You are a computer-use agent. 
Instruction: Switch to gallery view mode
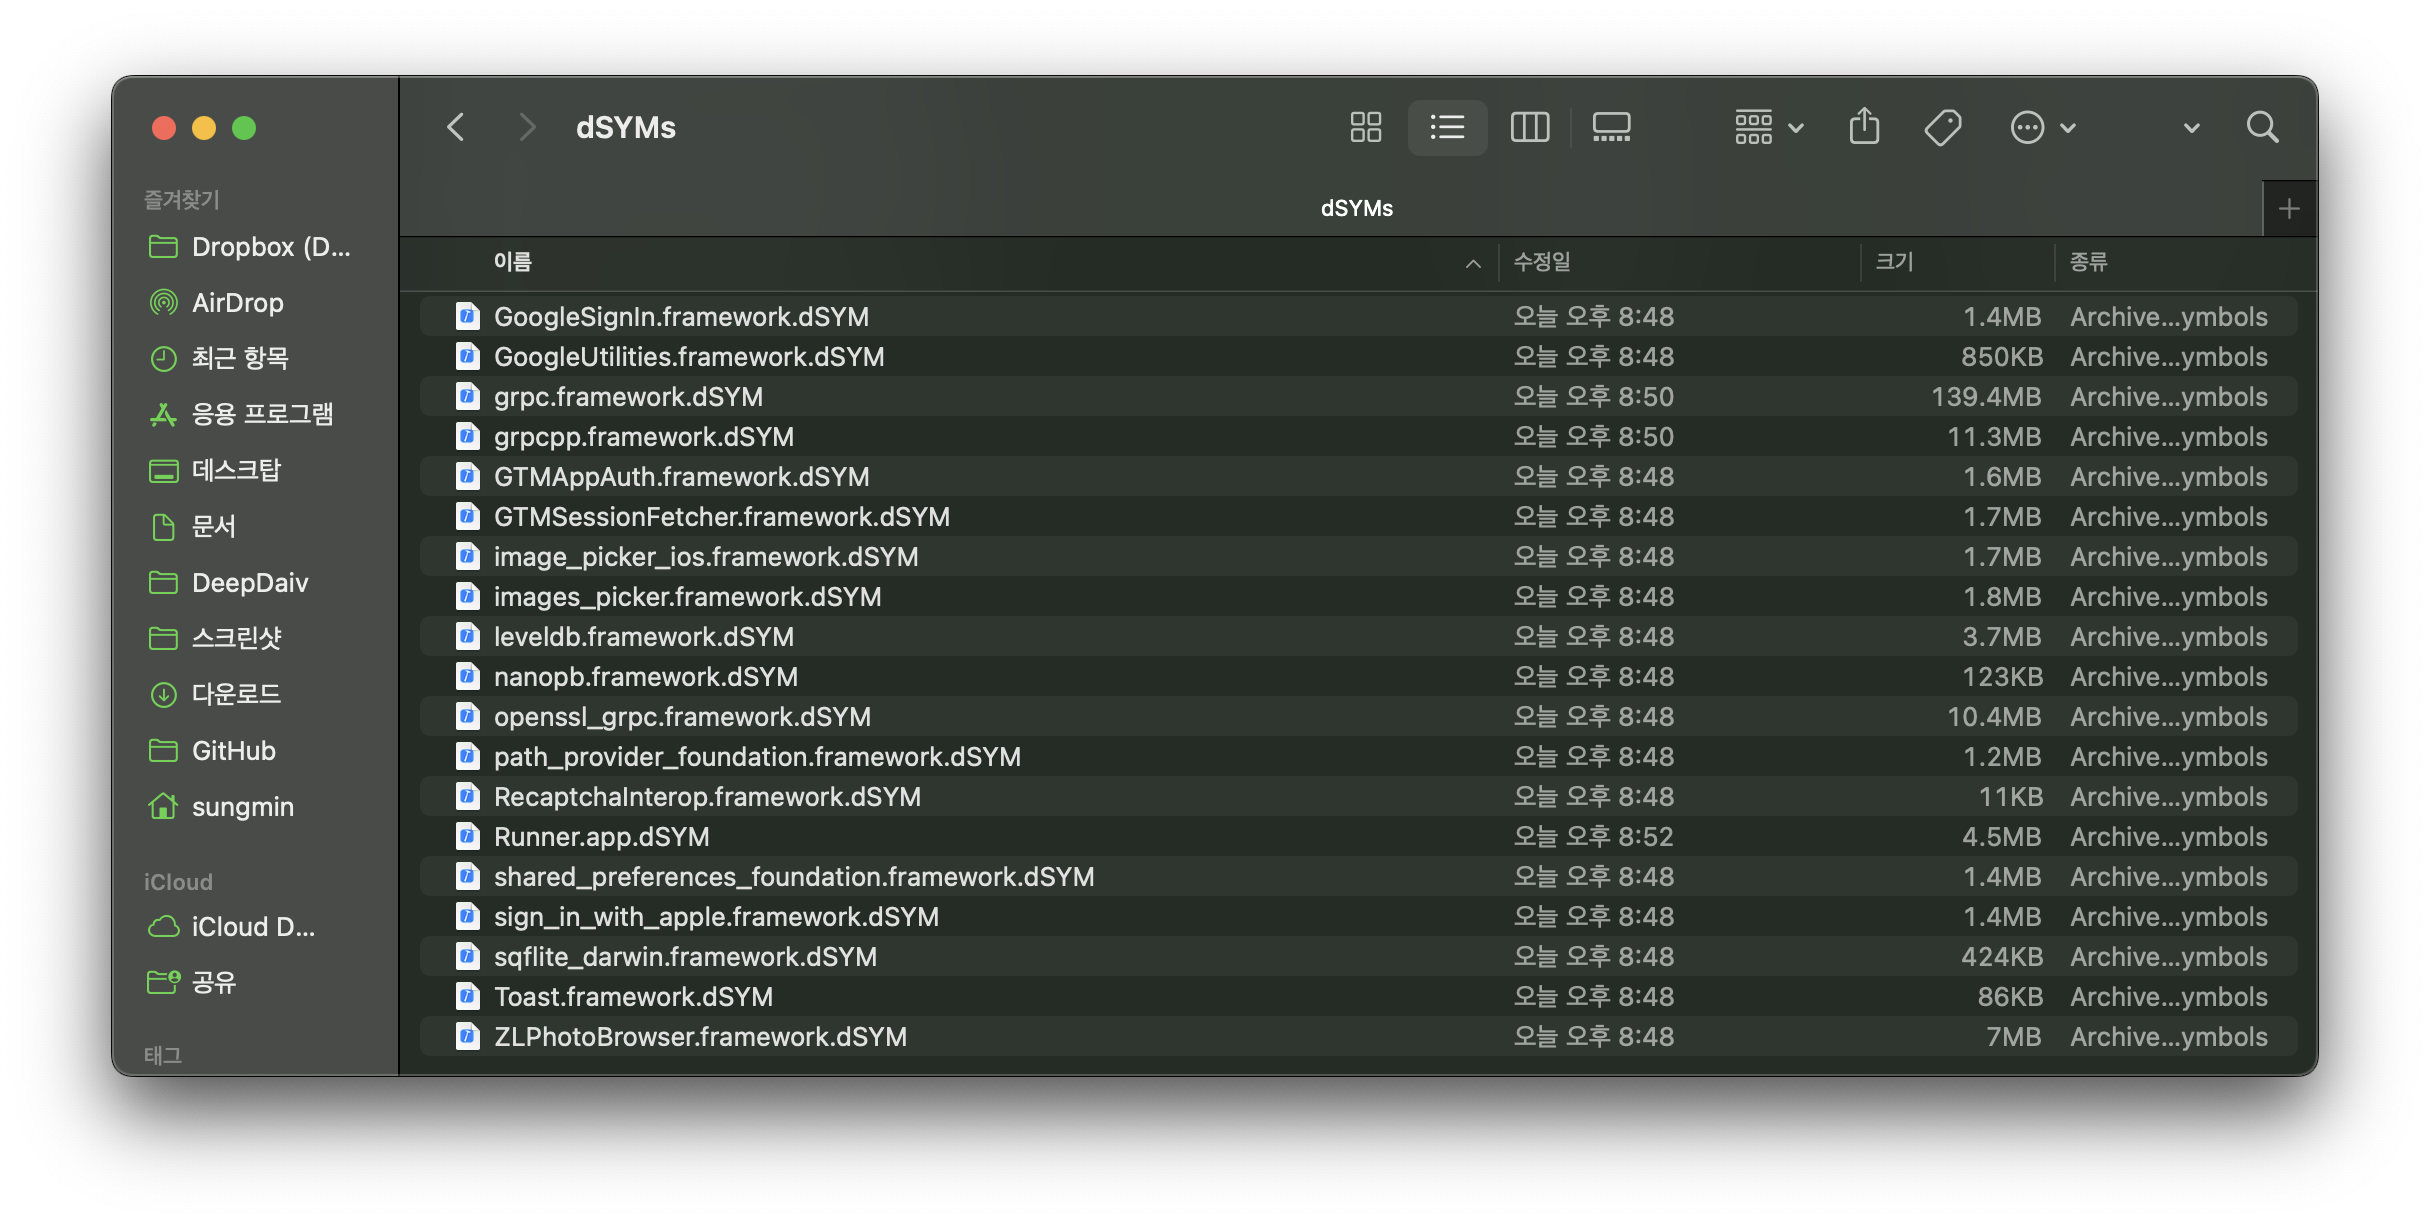pyautogui.click(x=1611, y=127)
